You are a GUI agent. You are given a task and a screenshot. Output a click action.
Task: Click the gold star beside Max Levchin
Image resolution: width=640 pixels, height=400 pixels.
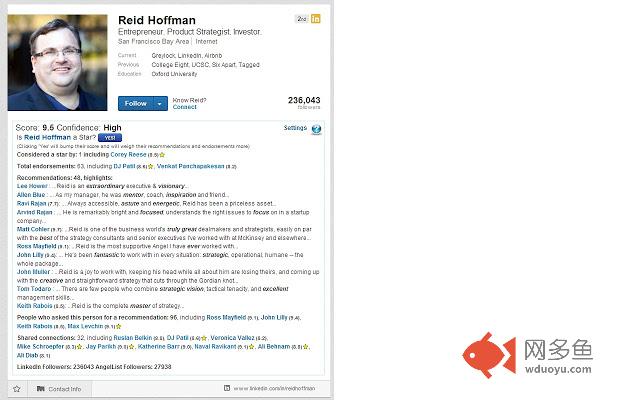point(120,326)
